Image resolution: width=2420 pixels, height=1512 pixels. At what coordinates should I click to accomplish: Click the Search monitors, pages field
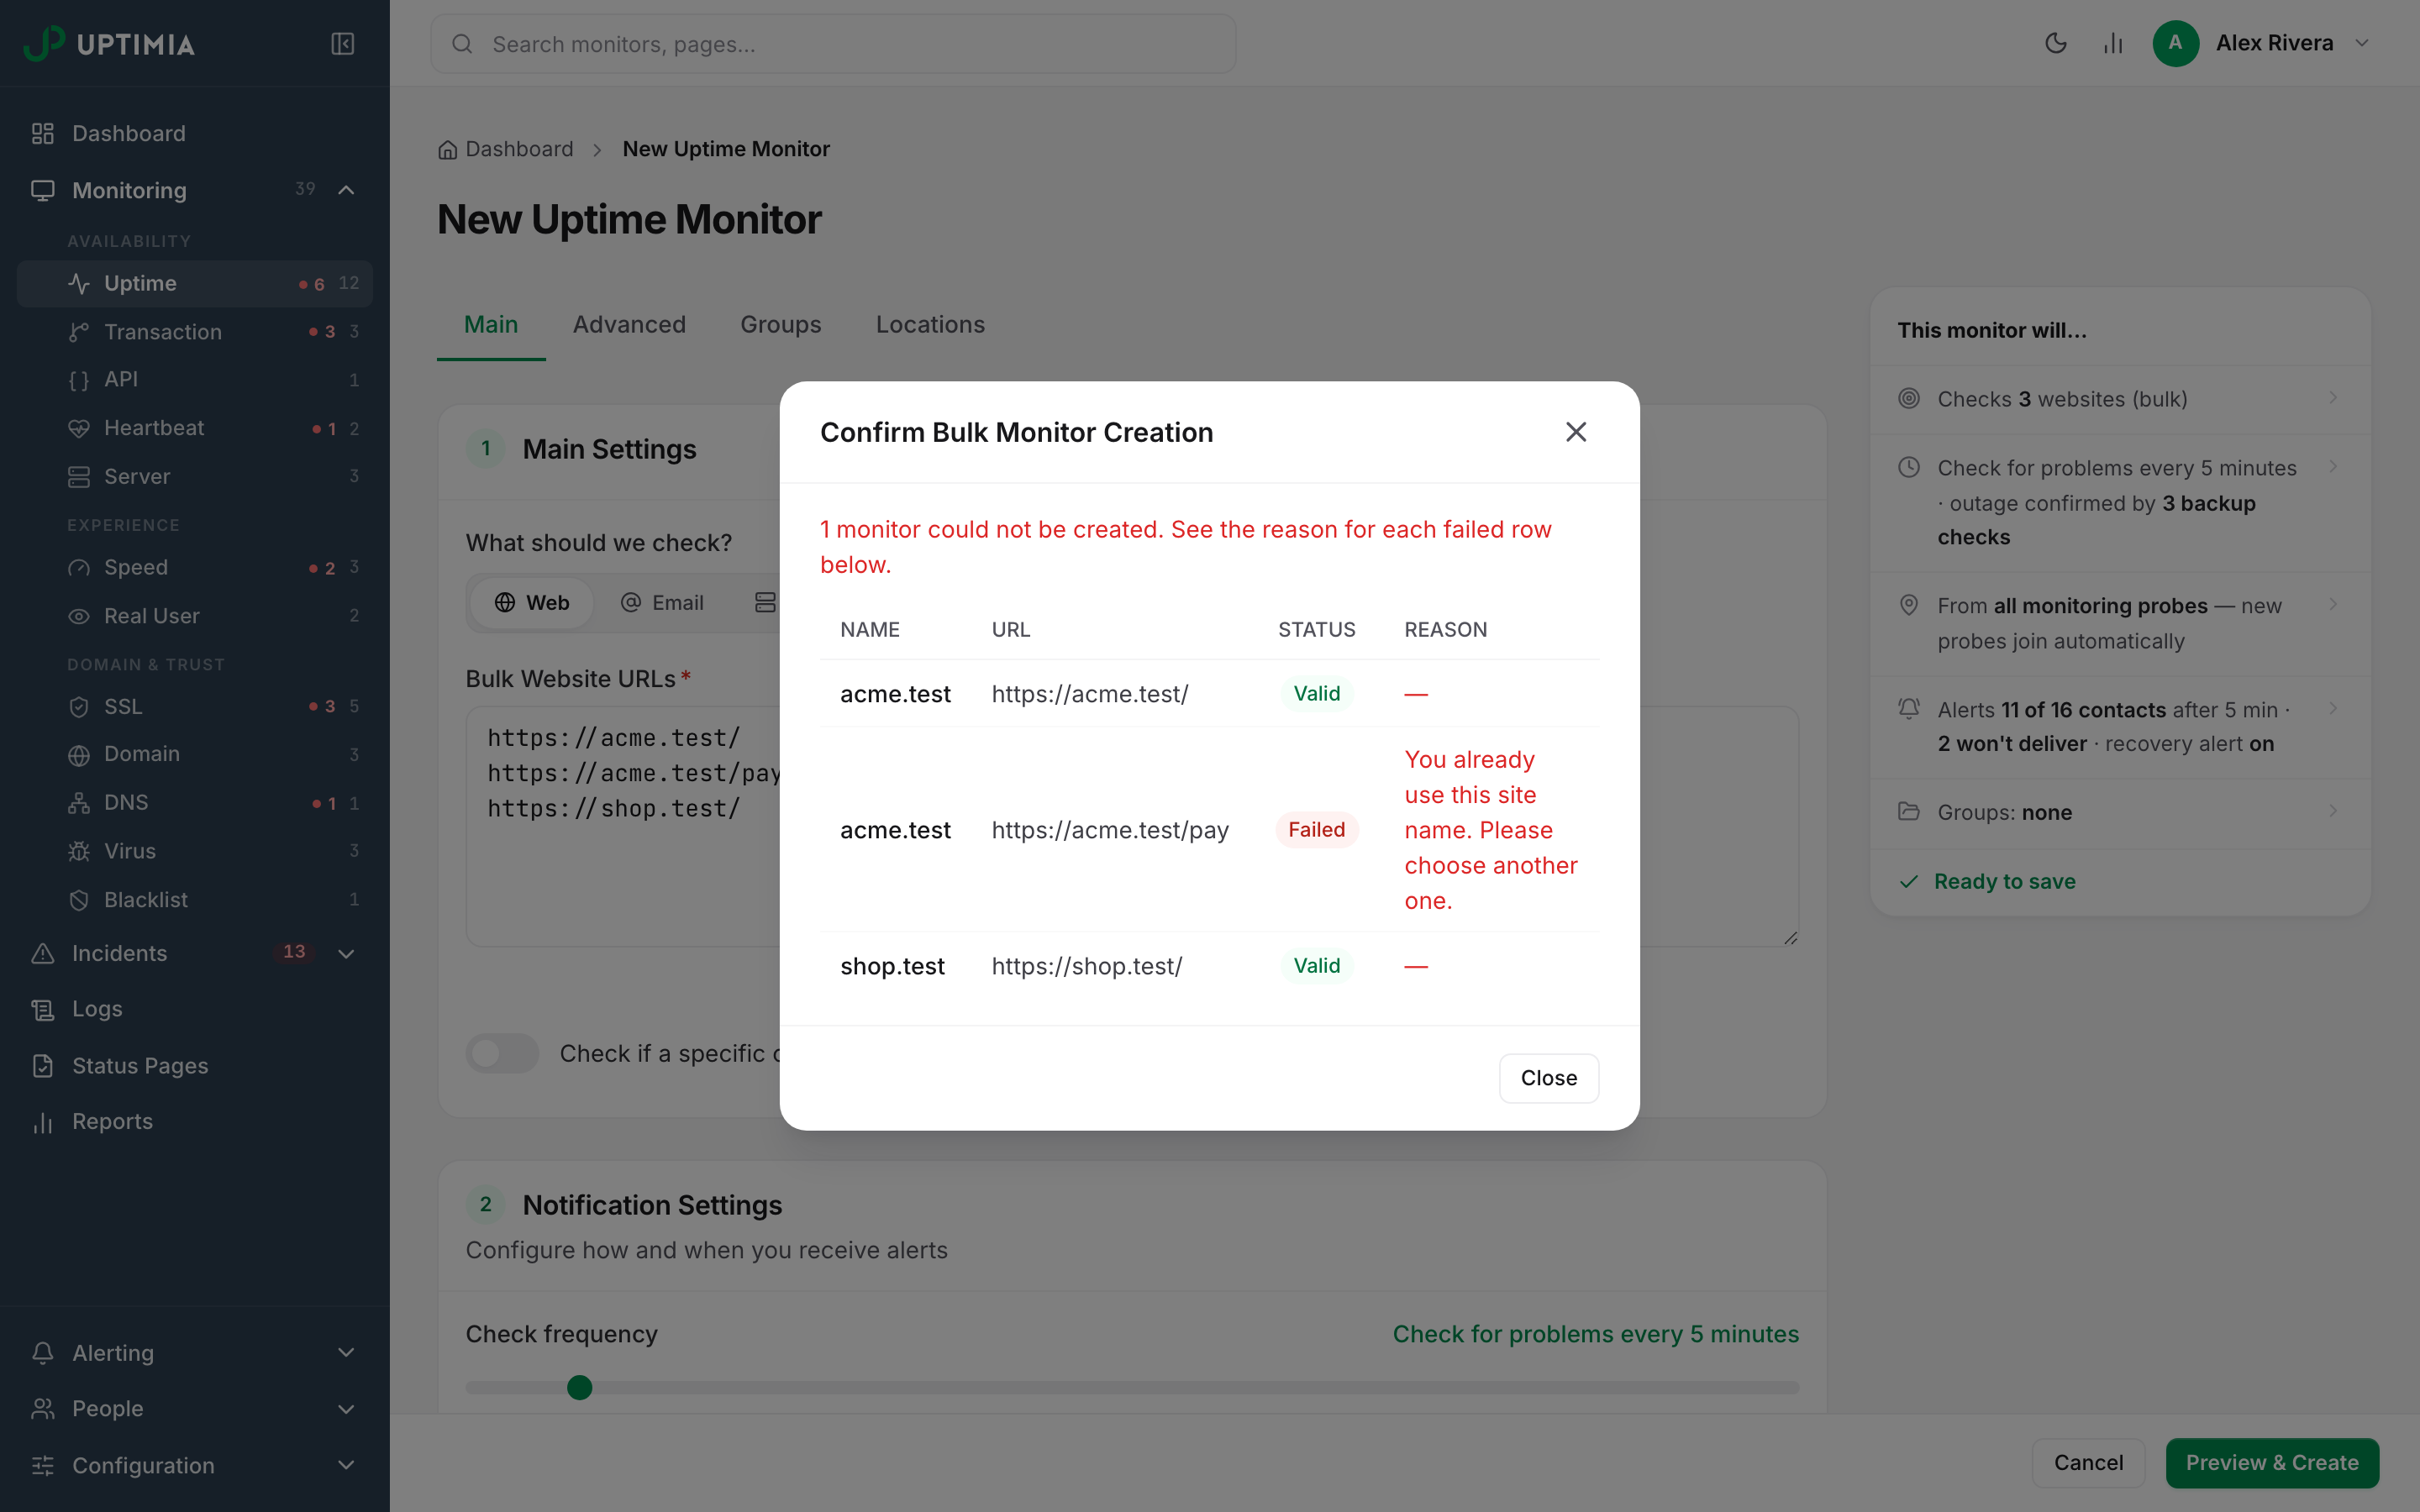pos(833,44)
